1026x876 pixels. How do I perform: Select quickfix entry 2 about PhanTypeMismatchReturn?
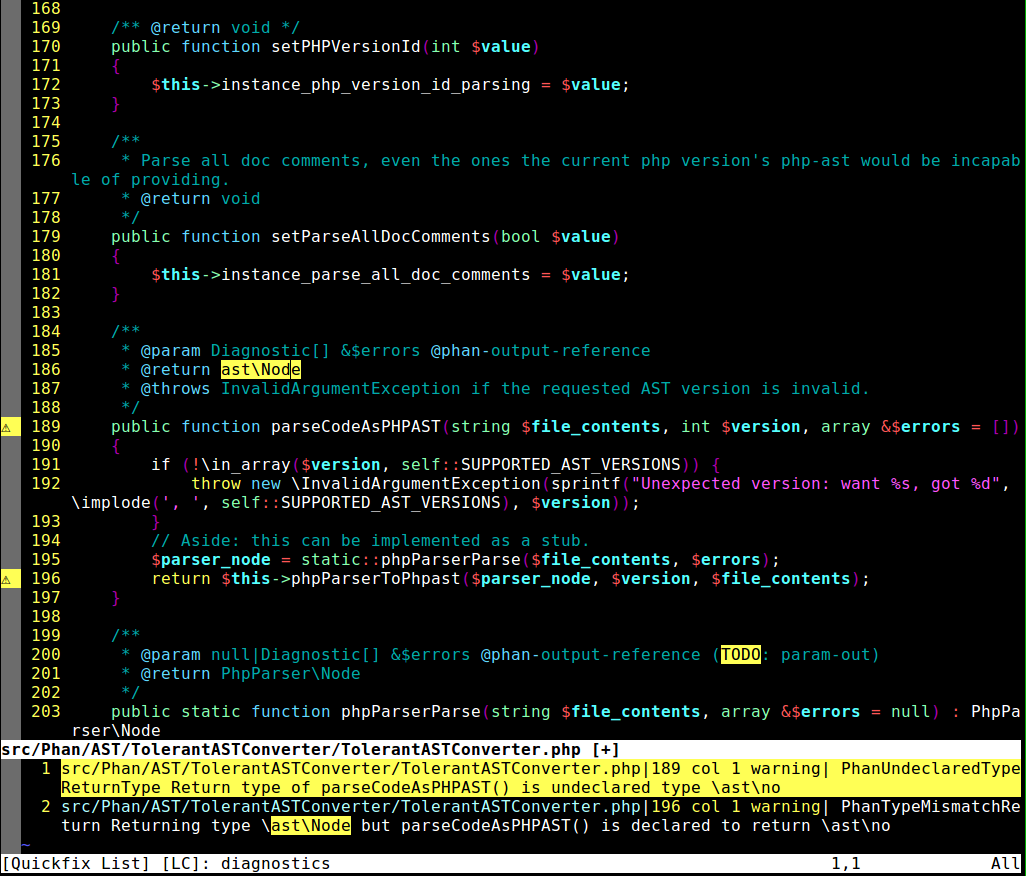point(540,816)
